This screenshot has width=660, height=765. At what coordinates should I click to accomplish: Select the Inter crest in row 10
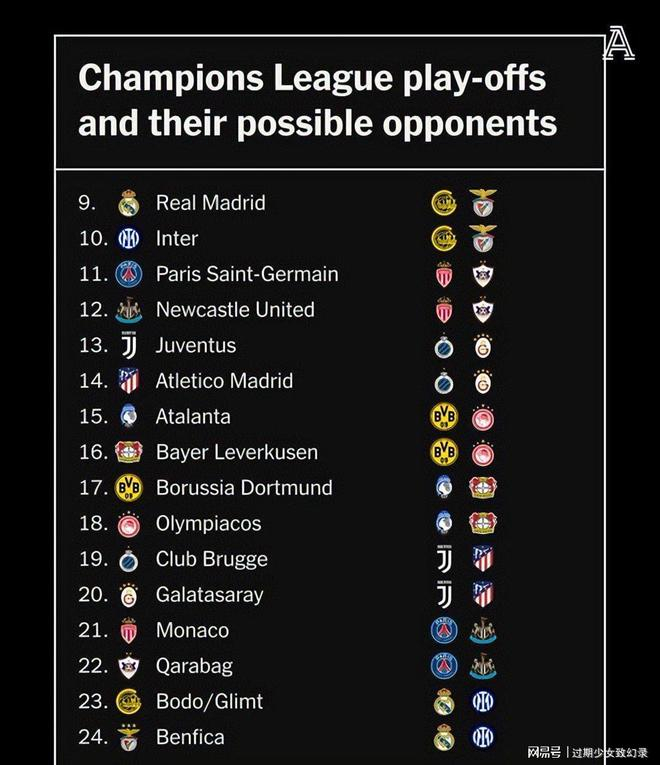[x=128, y=239]
